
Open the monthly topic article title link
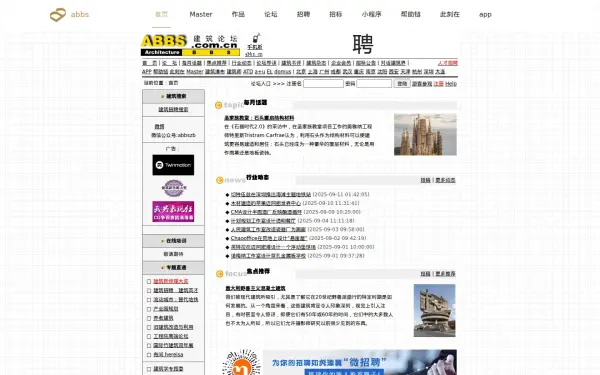click(259, 118)
